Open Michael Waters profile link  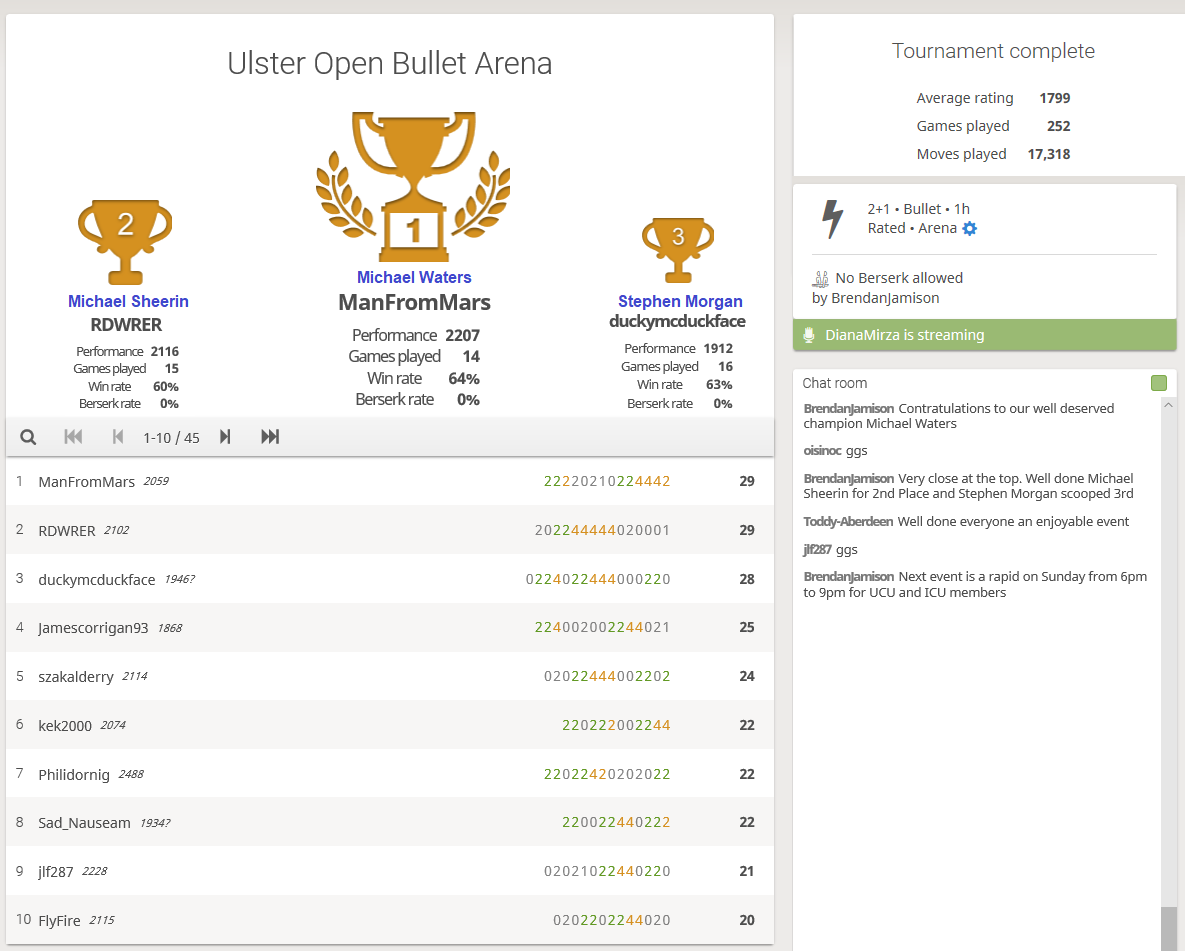pos(414,278)
